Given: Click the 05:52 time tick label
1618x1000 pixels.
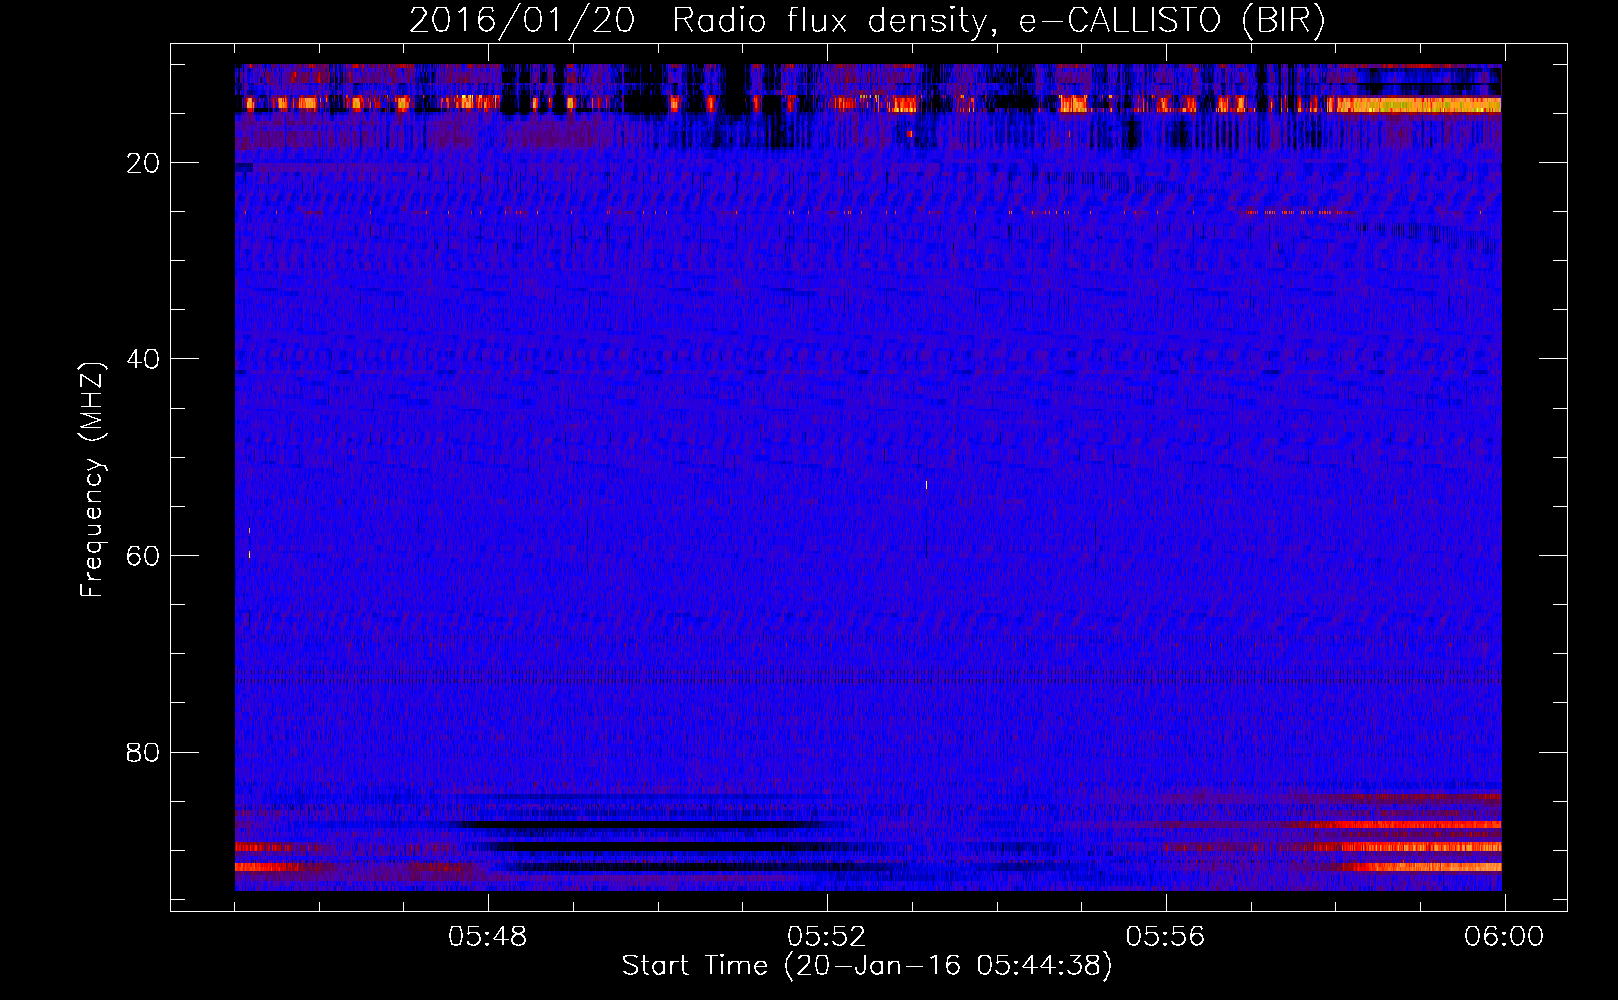Looking at the screenshot, I should [x=827, y=937].
